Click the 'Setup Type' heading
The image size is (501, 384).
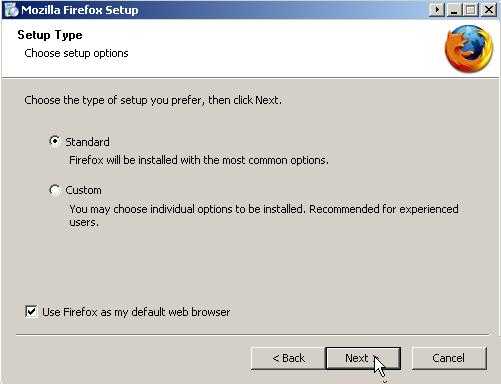(50, 35)
